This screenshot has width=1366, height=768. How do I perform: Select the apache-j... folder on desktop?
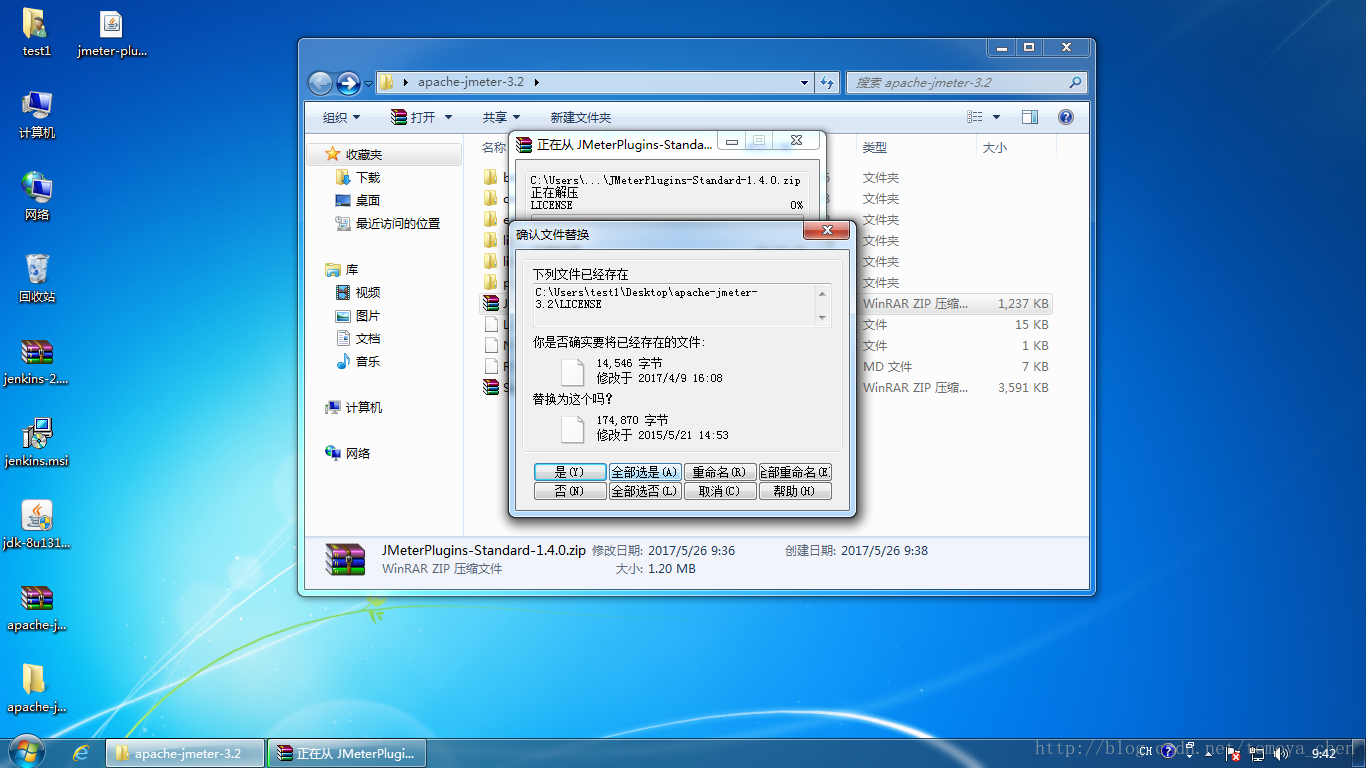tap(36, 689)
